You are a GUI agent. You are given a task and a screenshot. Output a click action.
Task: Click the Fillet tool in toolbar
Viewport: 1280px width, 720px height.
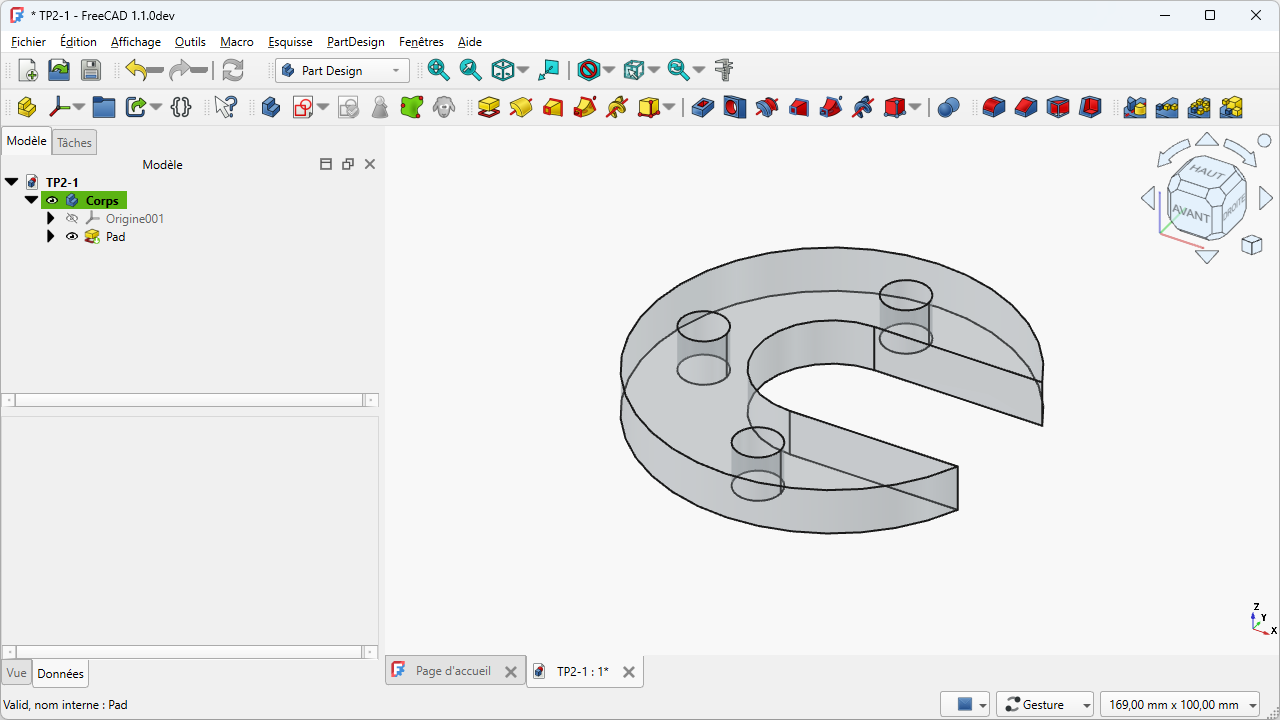[x=993, y=107]
